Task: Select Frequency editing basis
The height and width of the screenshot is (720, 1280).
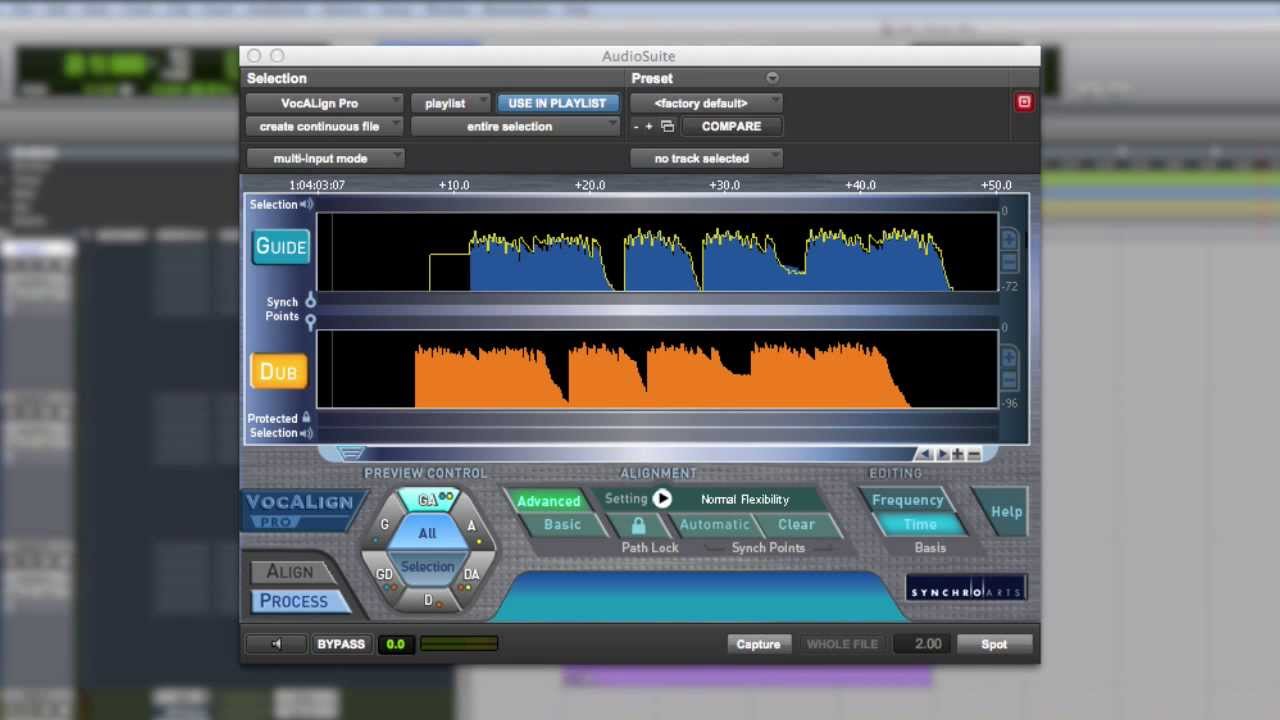Action: (908, 500)
